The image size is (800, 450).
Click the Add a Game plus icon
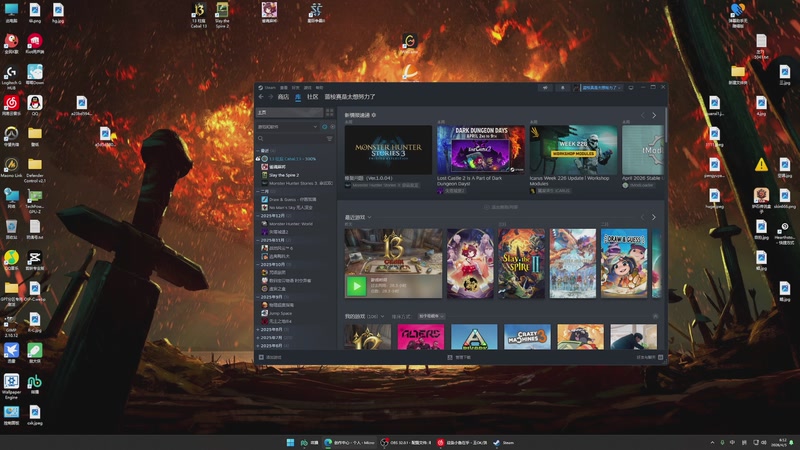click(x=261, y=357)
